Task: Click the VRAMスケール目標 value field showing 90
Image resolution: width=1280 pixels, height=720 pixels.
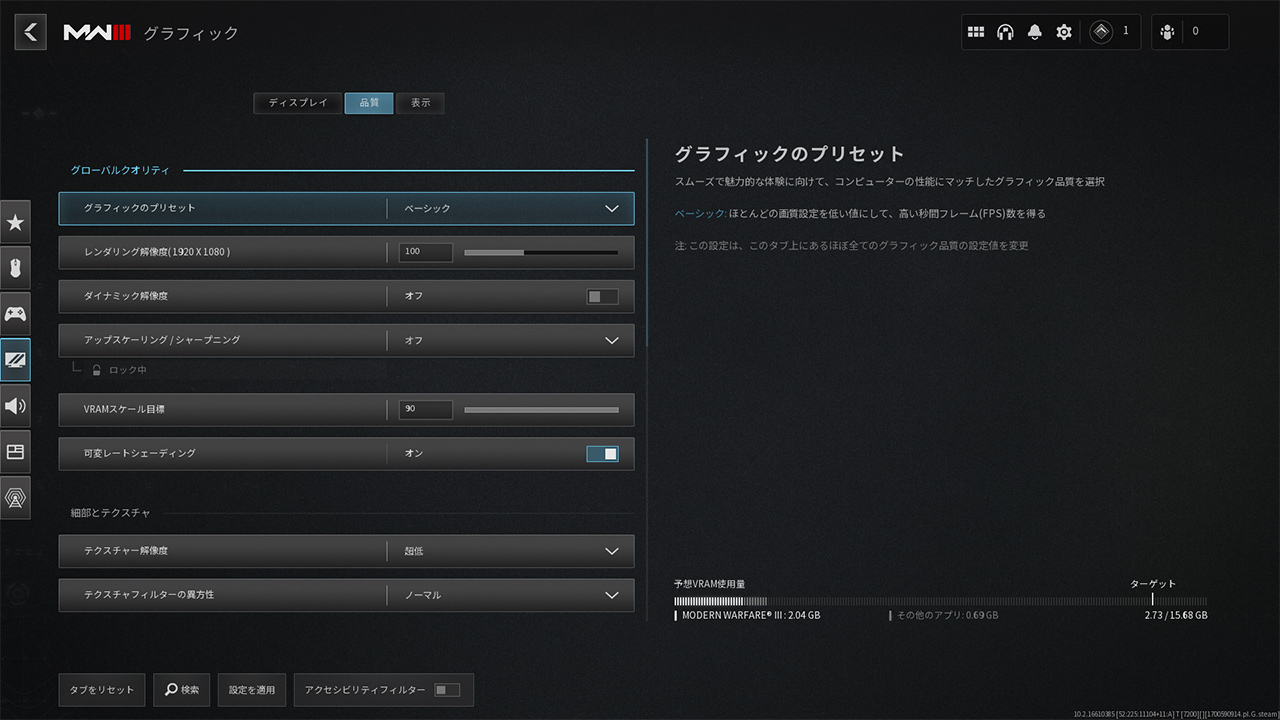Action: 425,410
